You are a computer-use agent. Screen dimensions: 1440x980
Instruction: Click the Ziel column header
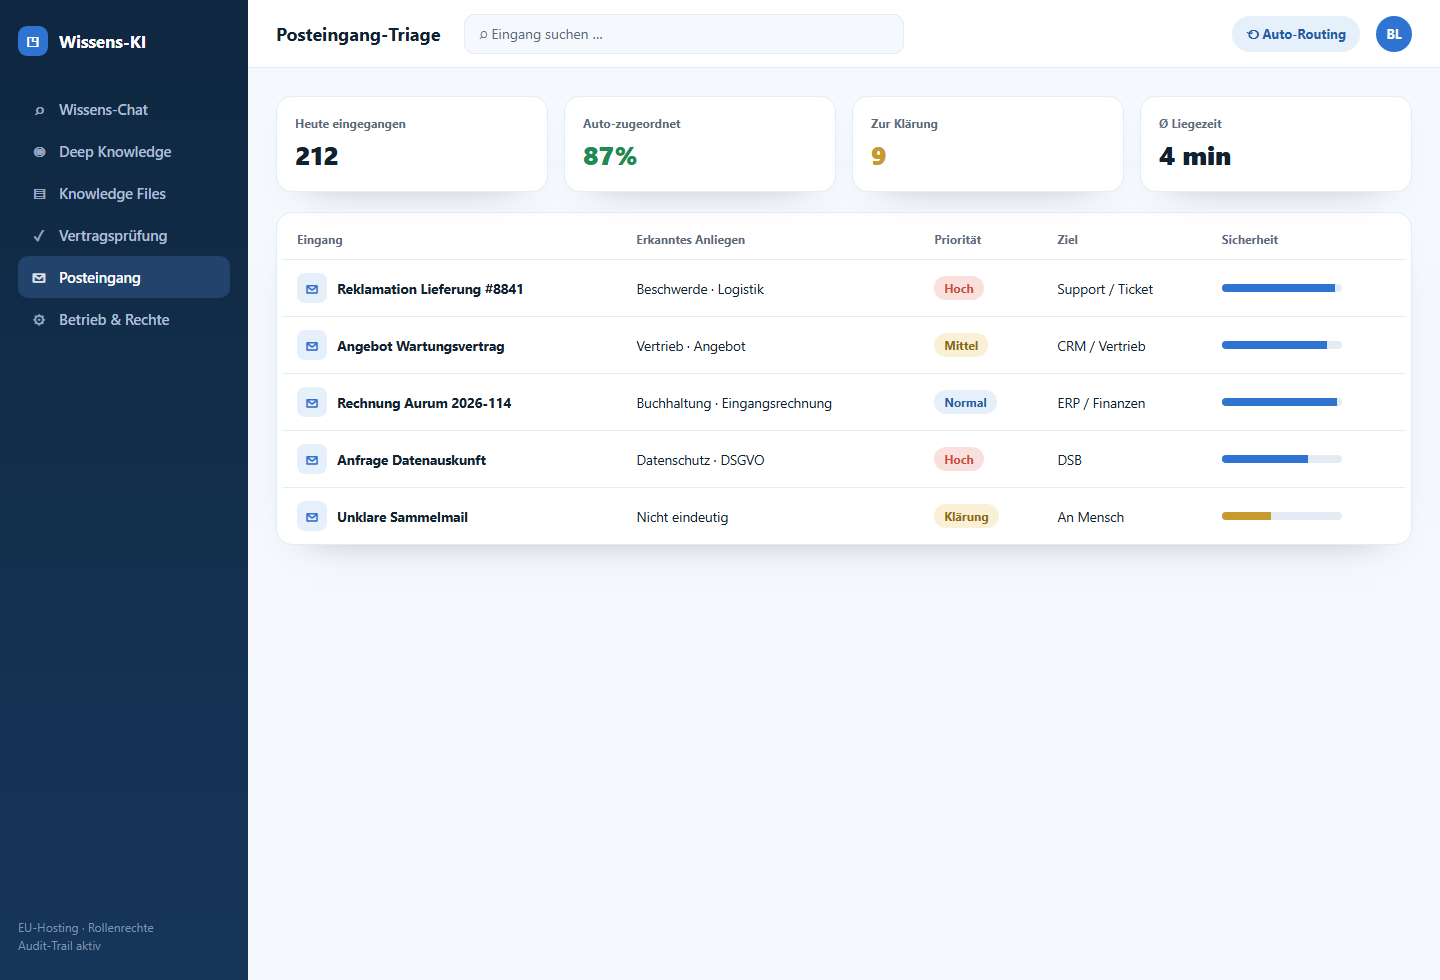click(1068, 240)
